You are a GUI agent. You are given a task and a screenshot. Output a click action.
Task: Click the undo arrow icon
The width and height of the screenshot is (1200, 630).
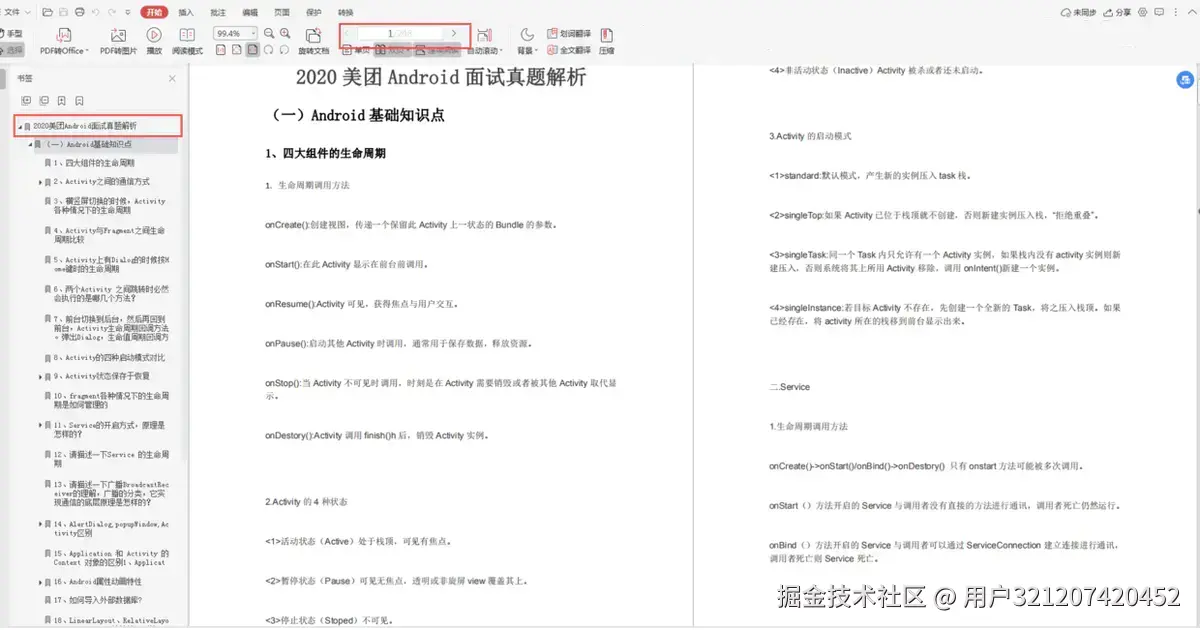coord(96,12)
